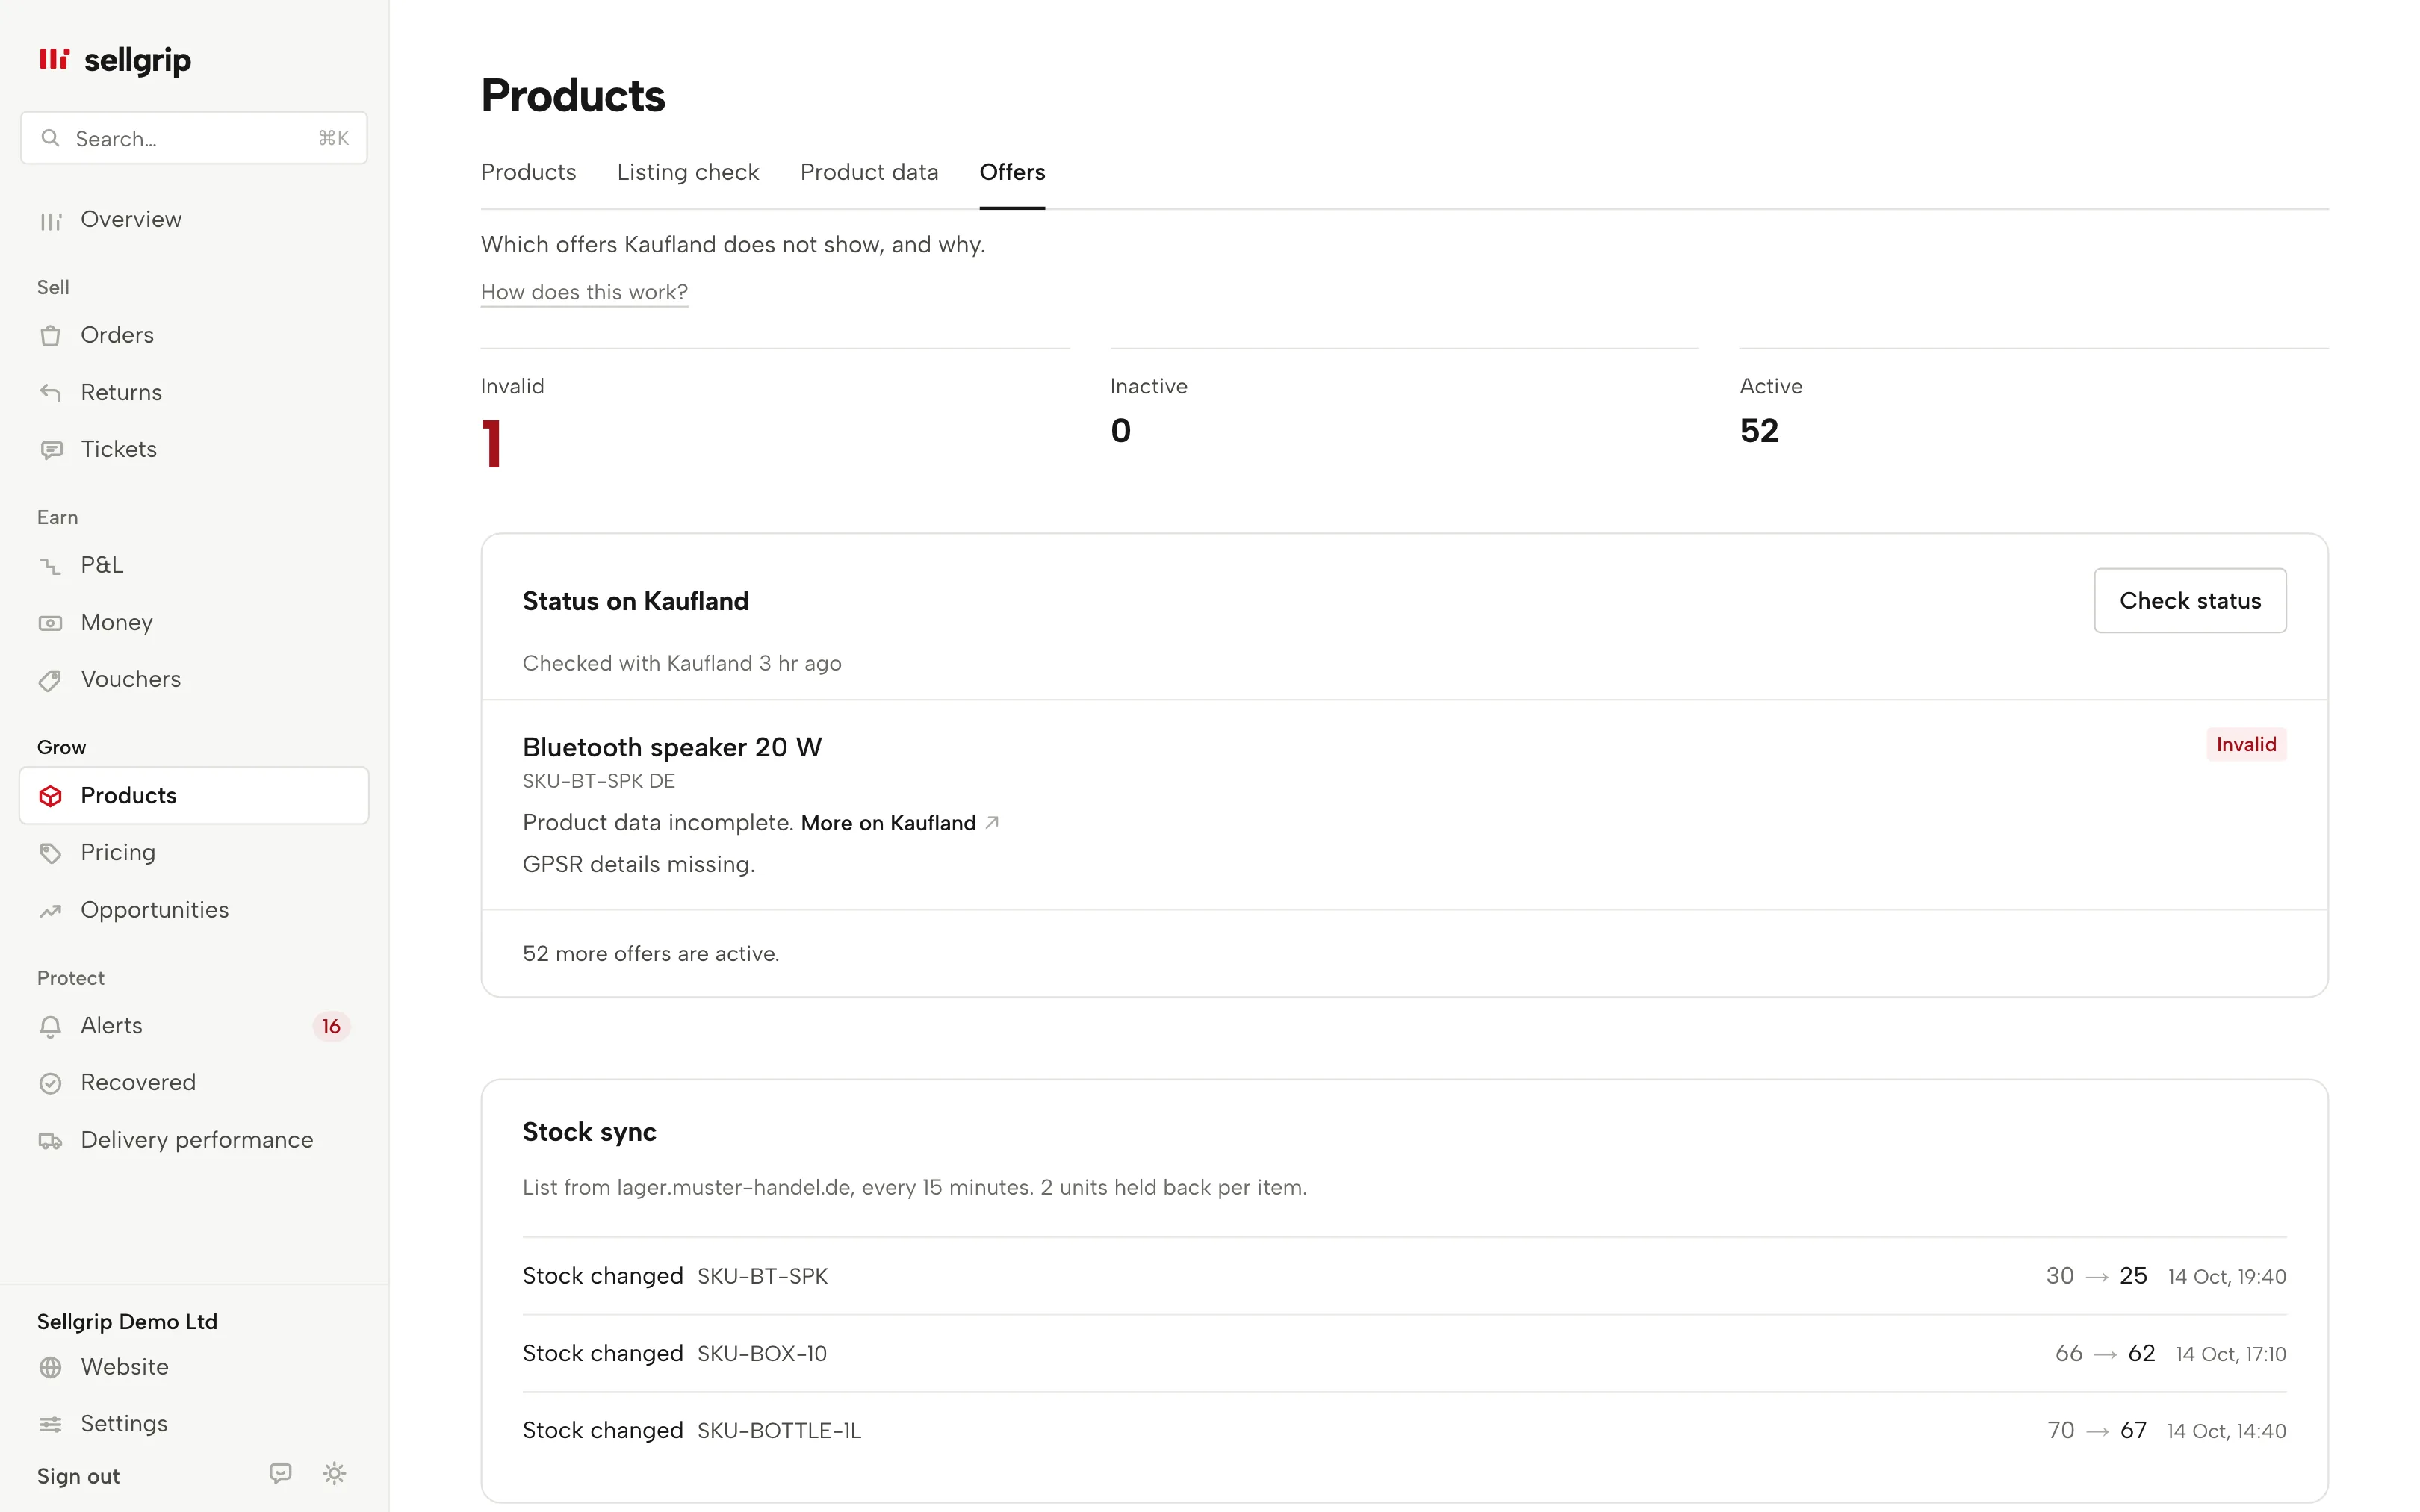2420x1512 pixels.
Task: Open Opportunities page
Action: pos(194,910)
